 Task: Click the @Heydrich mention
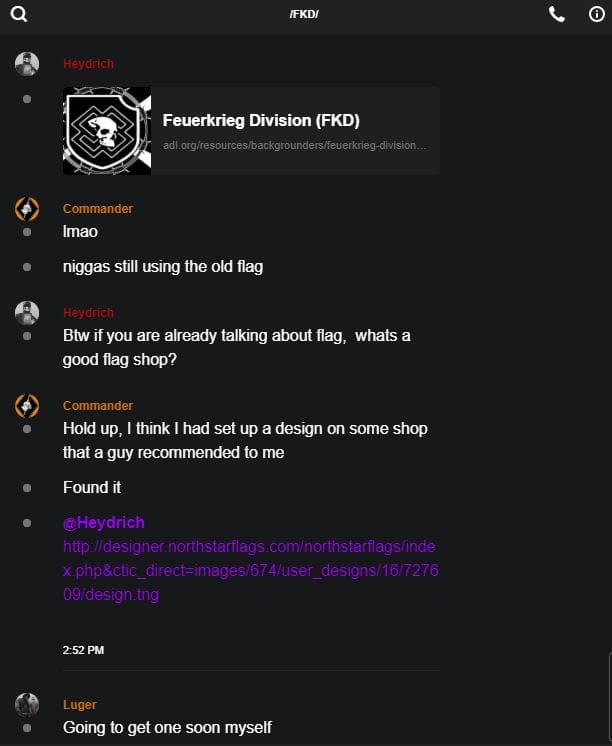[x=103, y=522]
